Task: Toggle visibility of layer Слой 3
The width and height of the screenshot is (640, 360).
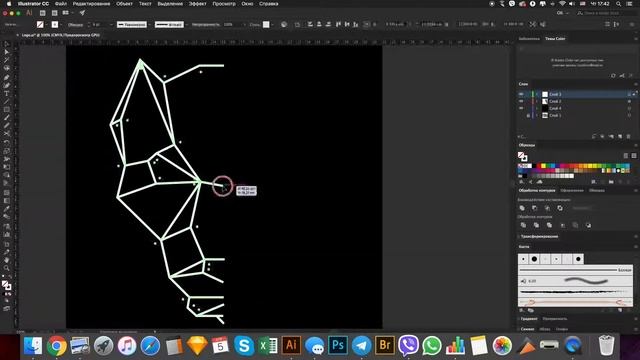Action: click(521, 94)
